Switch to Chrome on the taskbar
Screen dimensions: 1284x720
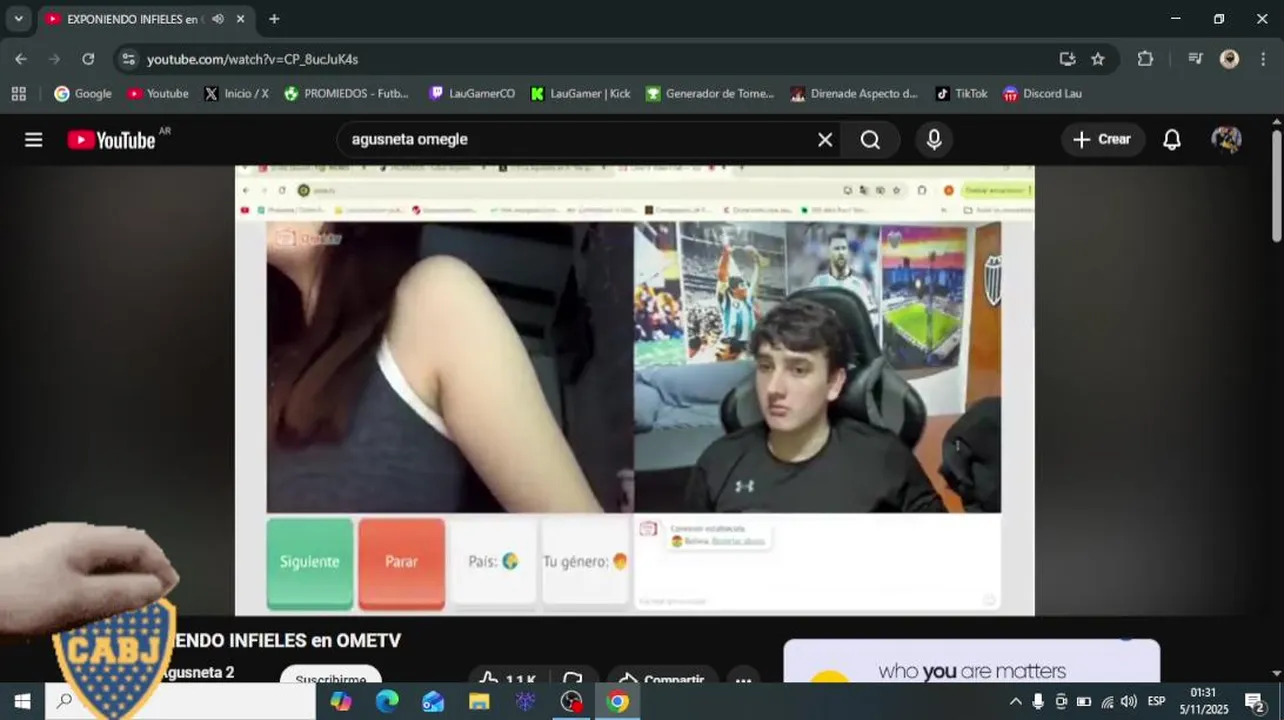[617, 701]
